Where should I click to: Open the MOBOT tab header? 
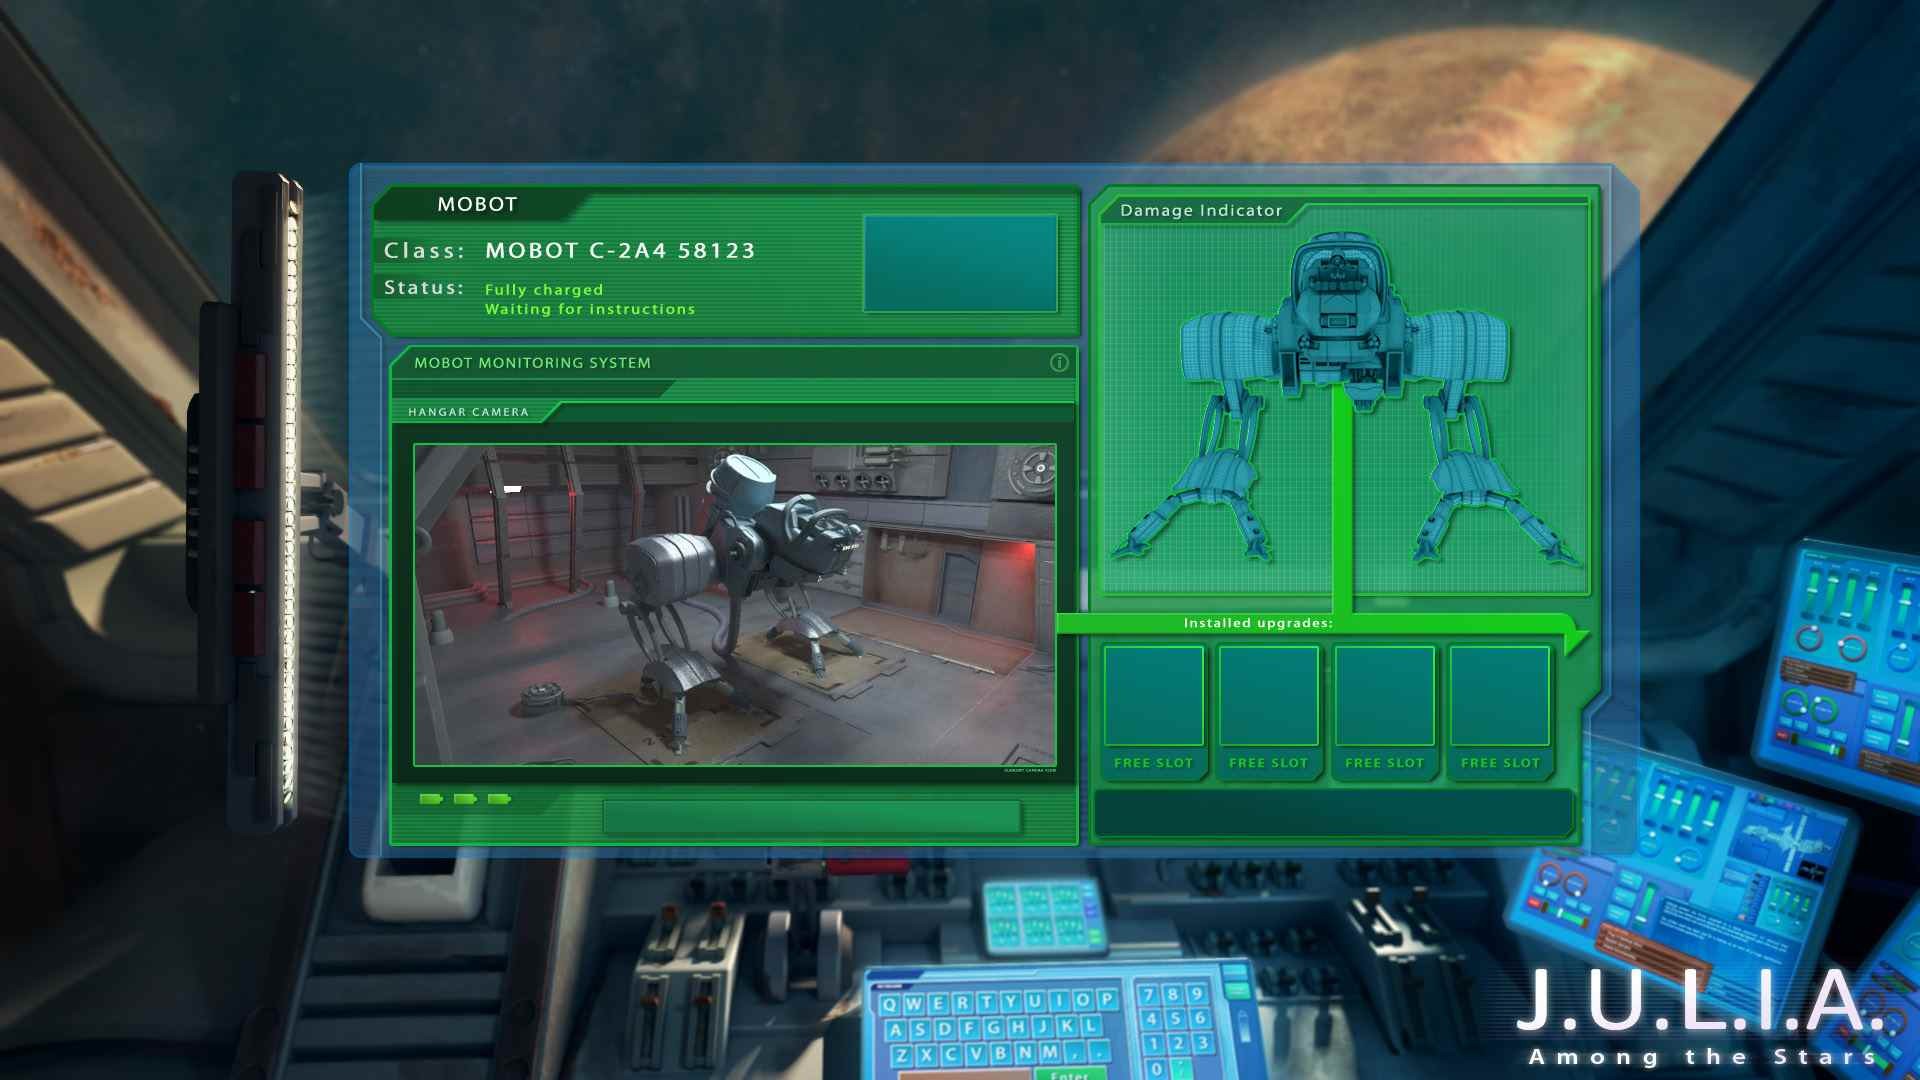point(477,204)
